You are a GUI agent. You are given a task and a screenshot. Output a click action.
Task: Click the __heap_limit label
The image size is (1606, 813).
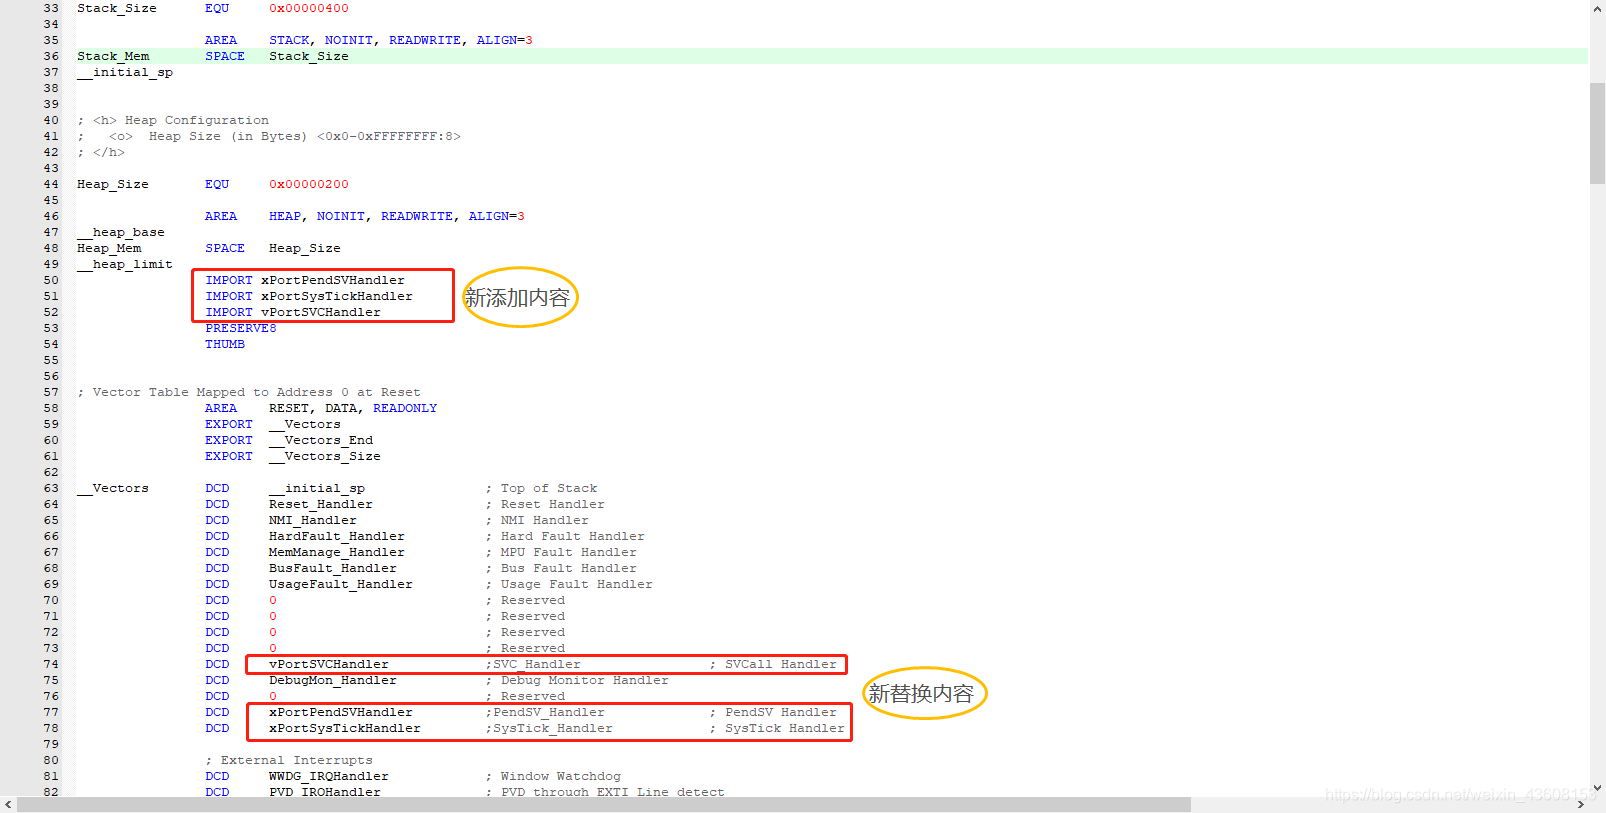[125, 264]
